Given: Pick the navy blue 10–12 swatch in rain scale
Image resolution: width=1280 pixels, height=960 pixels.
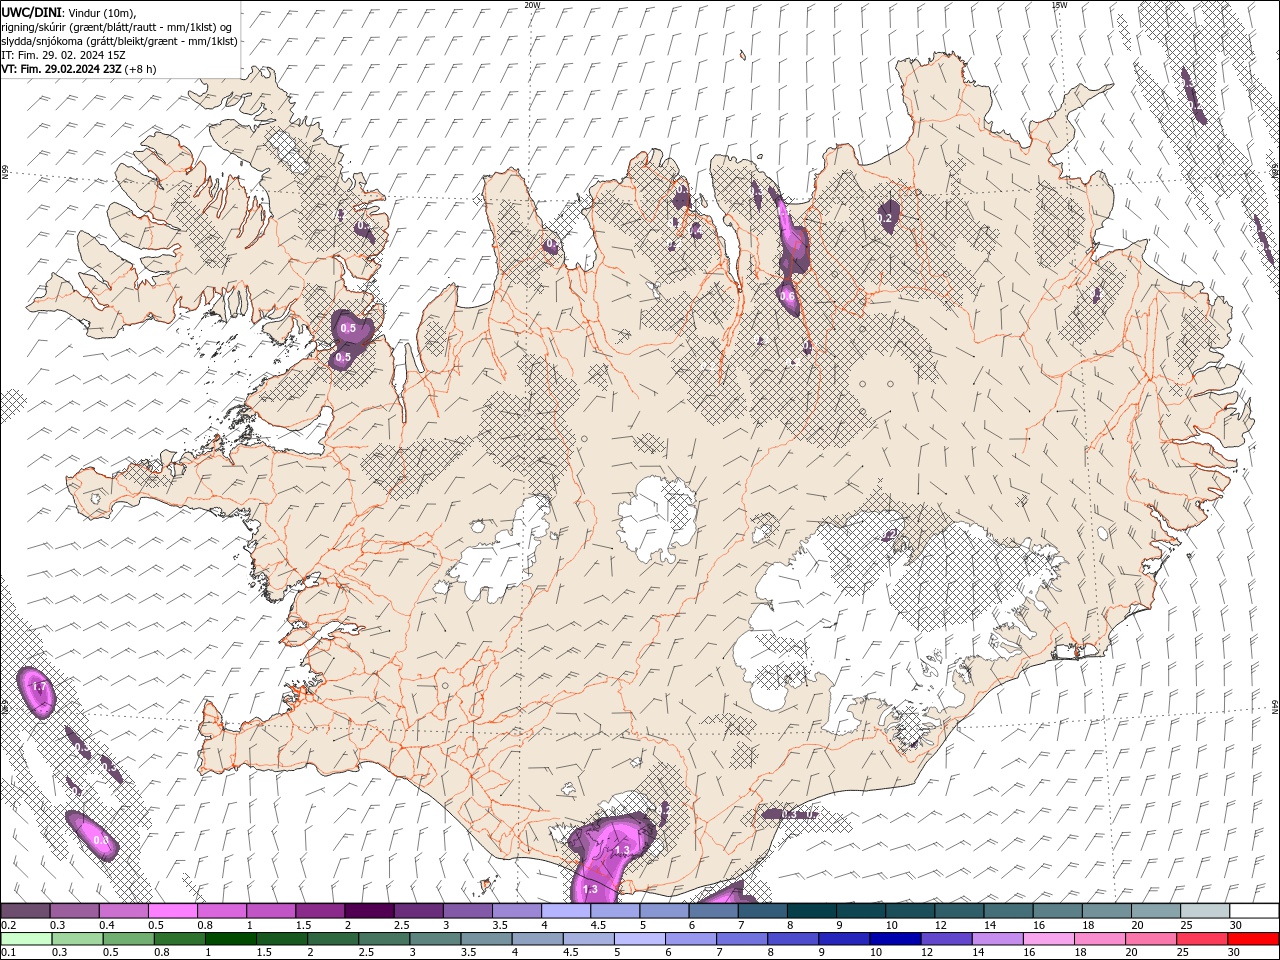Looking at the screenshot, I should pos(893,940).
